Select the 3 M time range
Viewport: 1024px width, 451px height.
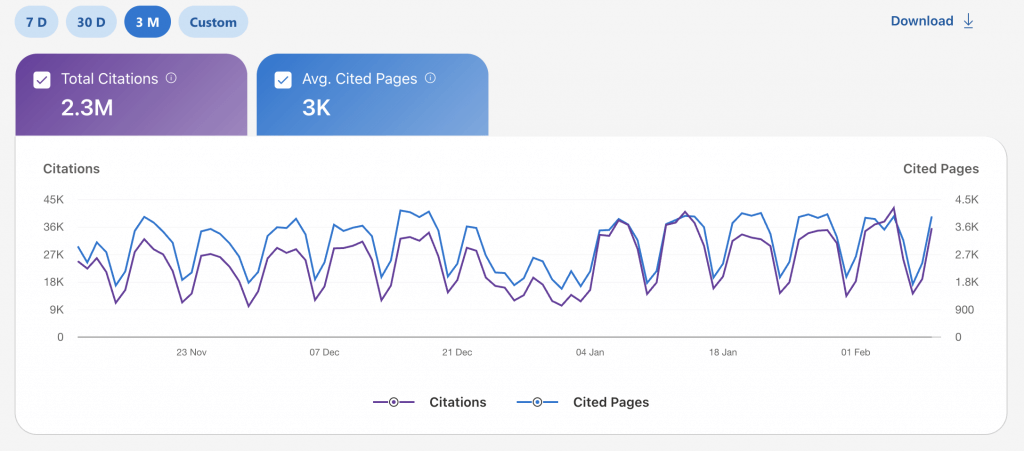147,22
